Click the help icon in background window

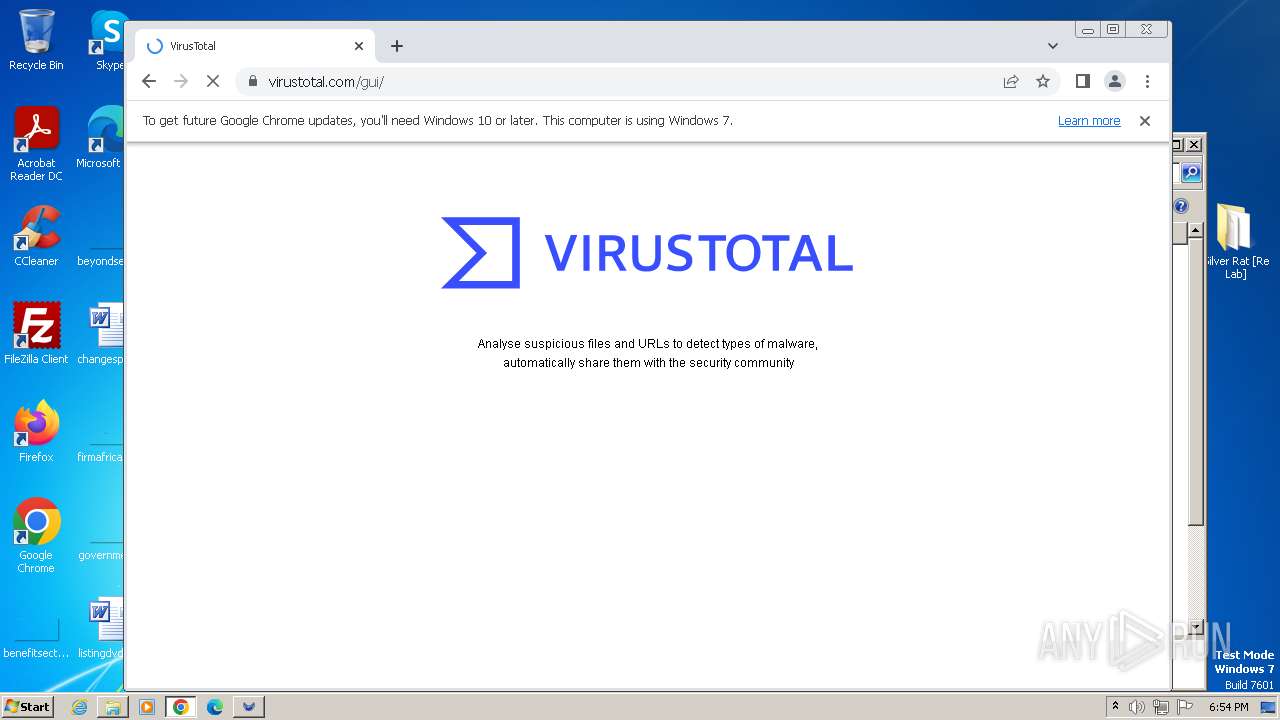coord(1181,206)
